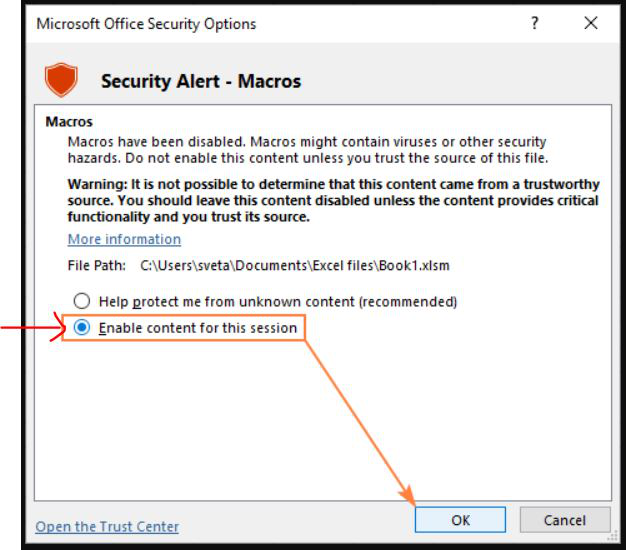
Task: Choose Enable content for this session
Action: pos(82,328)
